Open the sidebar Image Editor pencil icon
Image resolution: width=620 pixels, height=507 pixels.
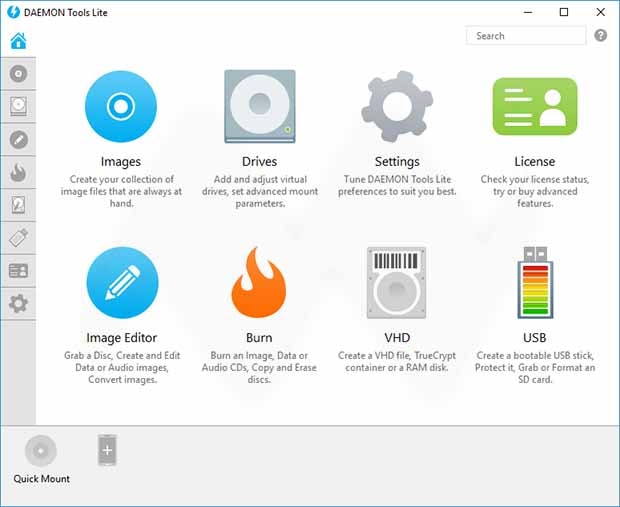[18, 140]
